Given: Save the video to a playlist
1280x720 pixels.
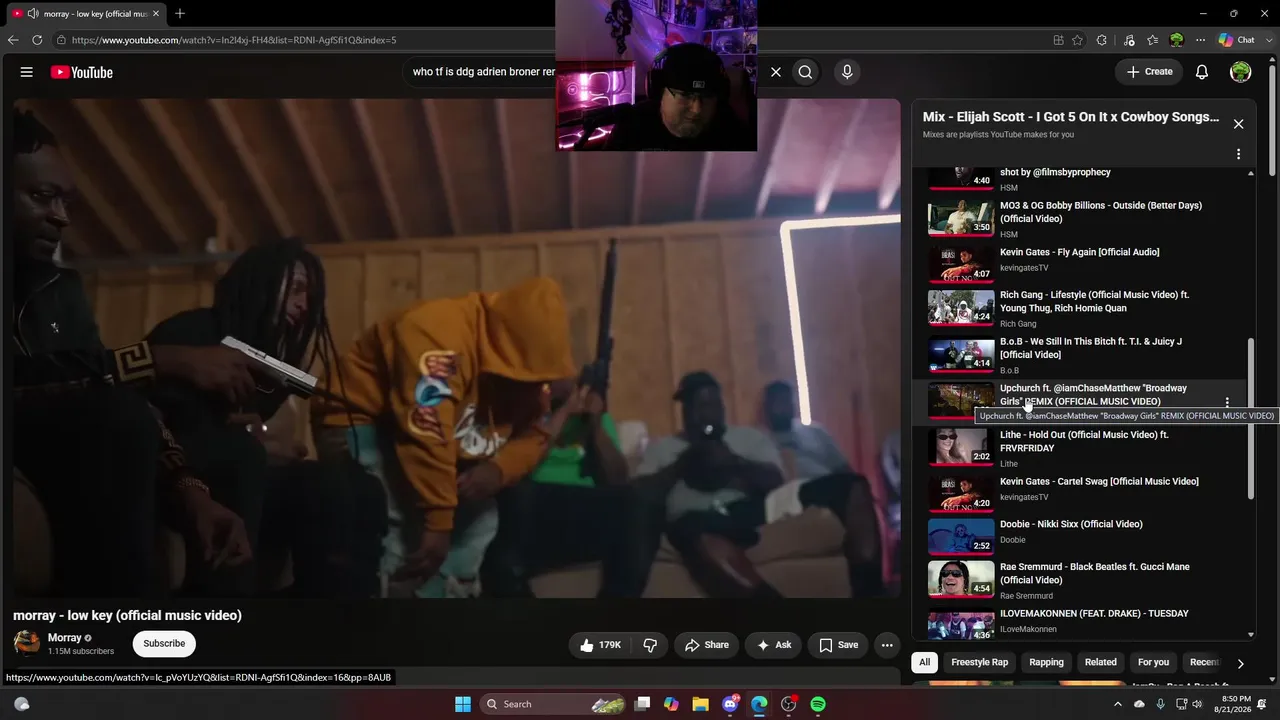Looking at the screenshot, I should (838, 645).
